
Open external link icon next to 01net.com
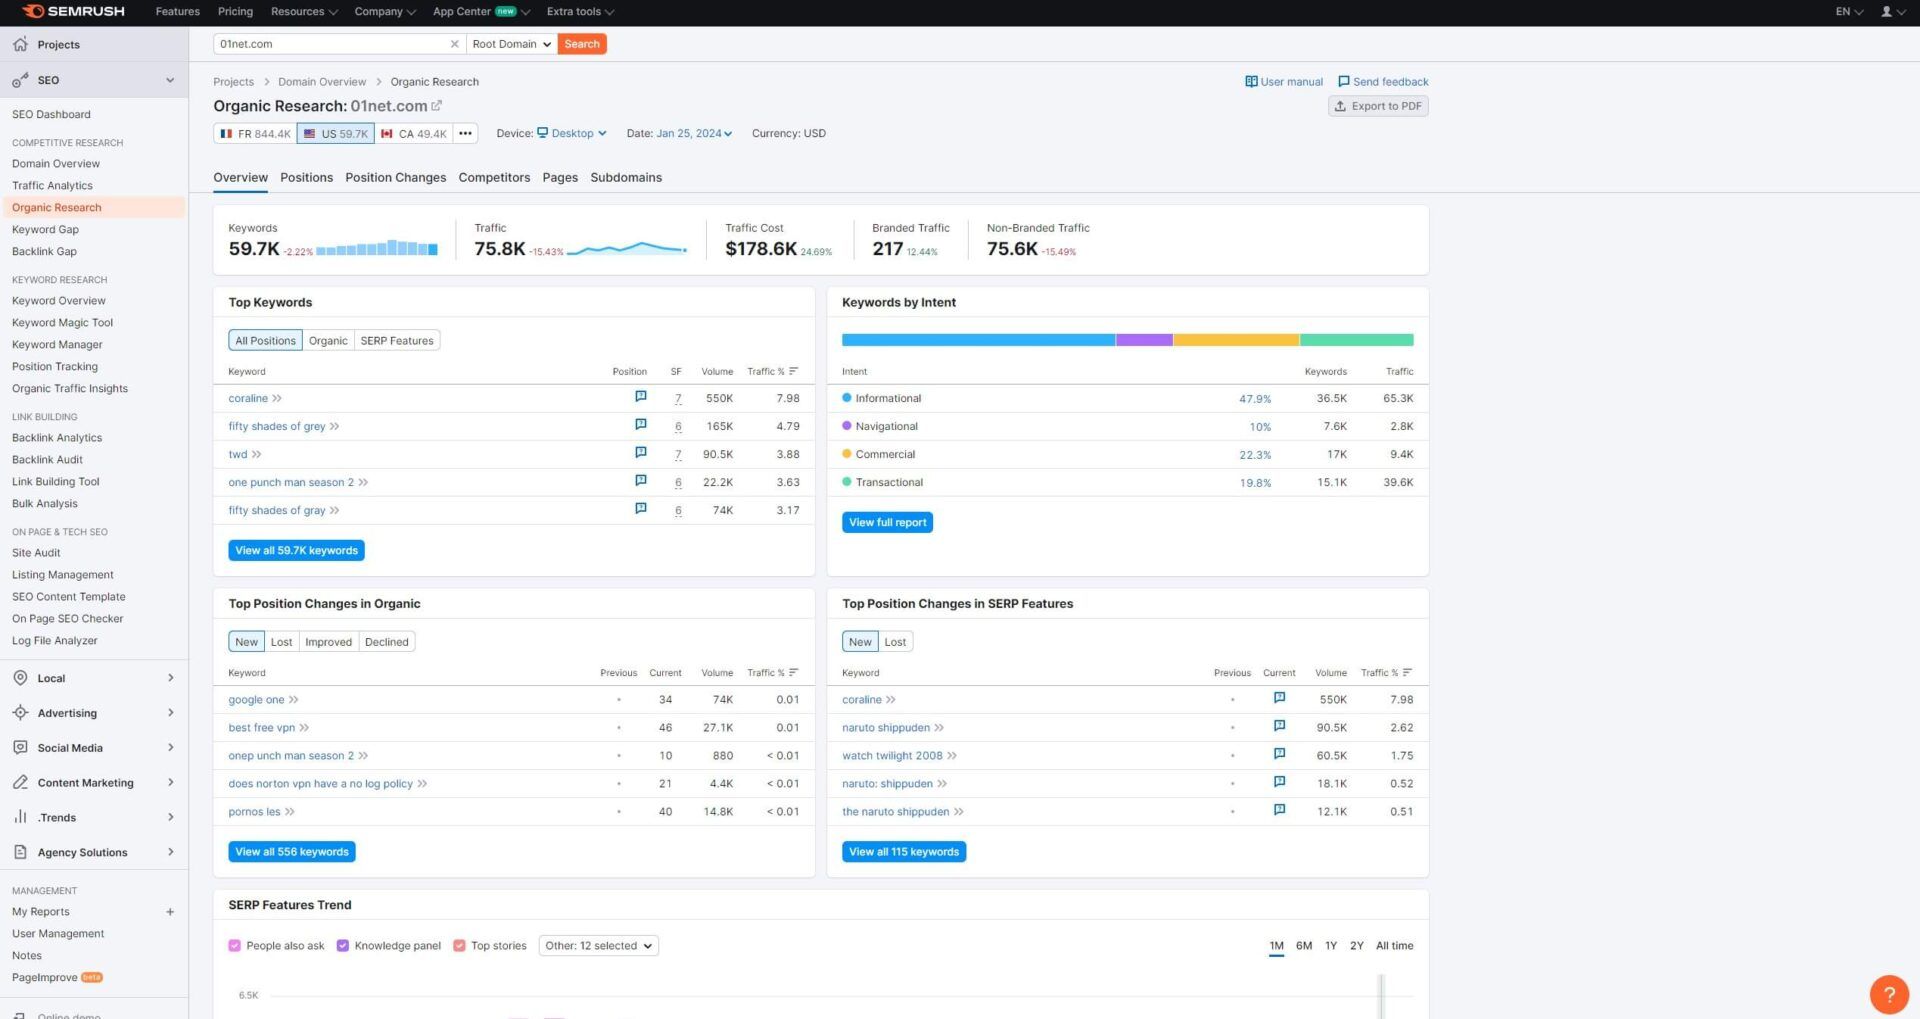pos(437,105)
